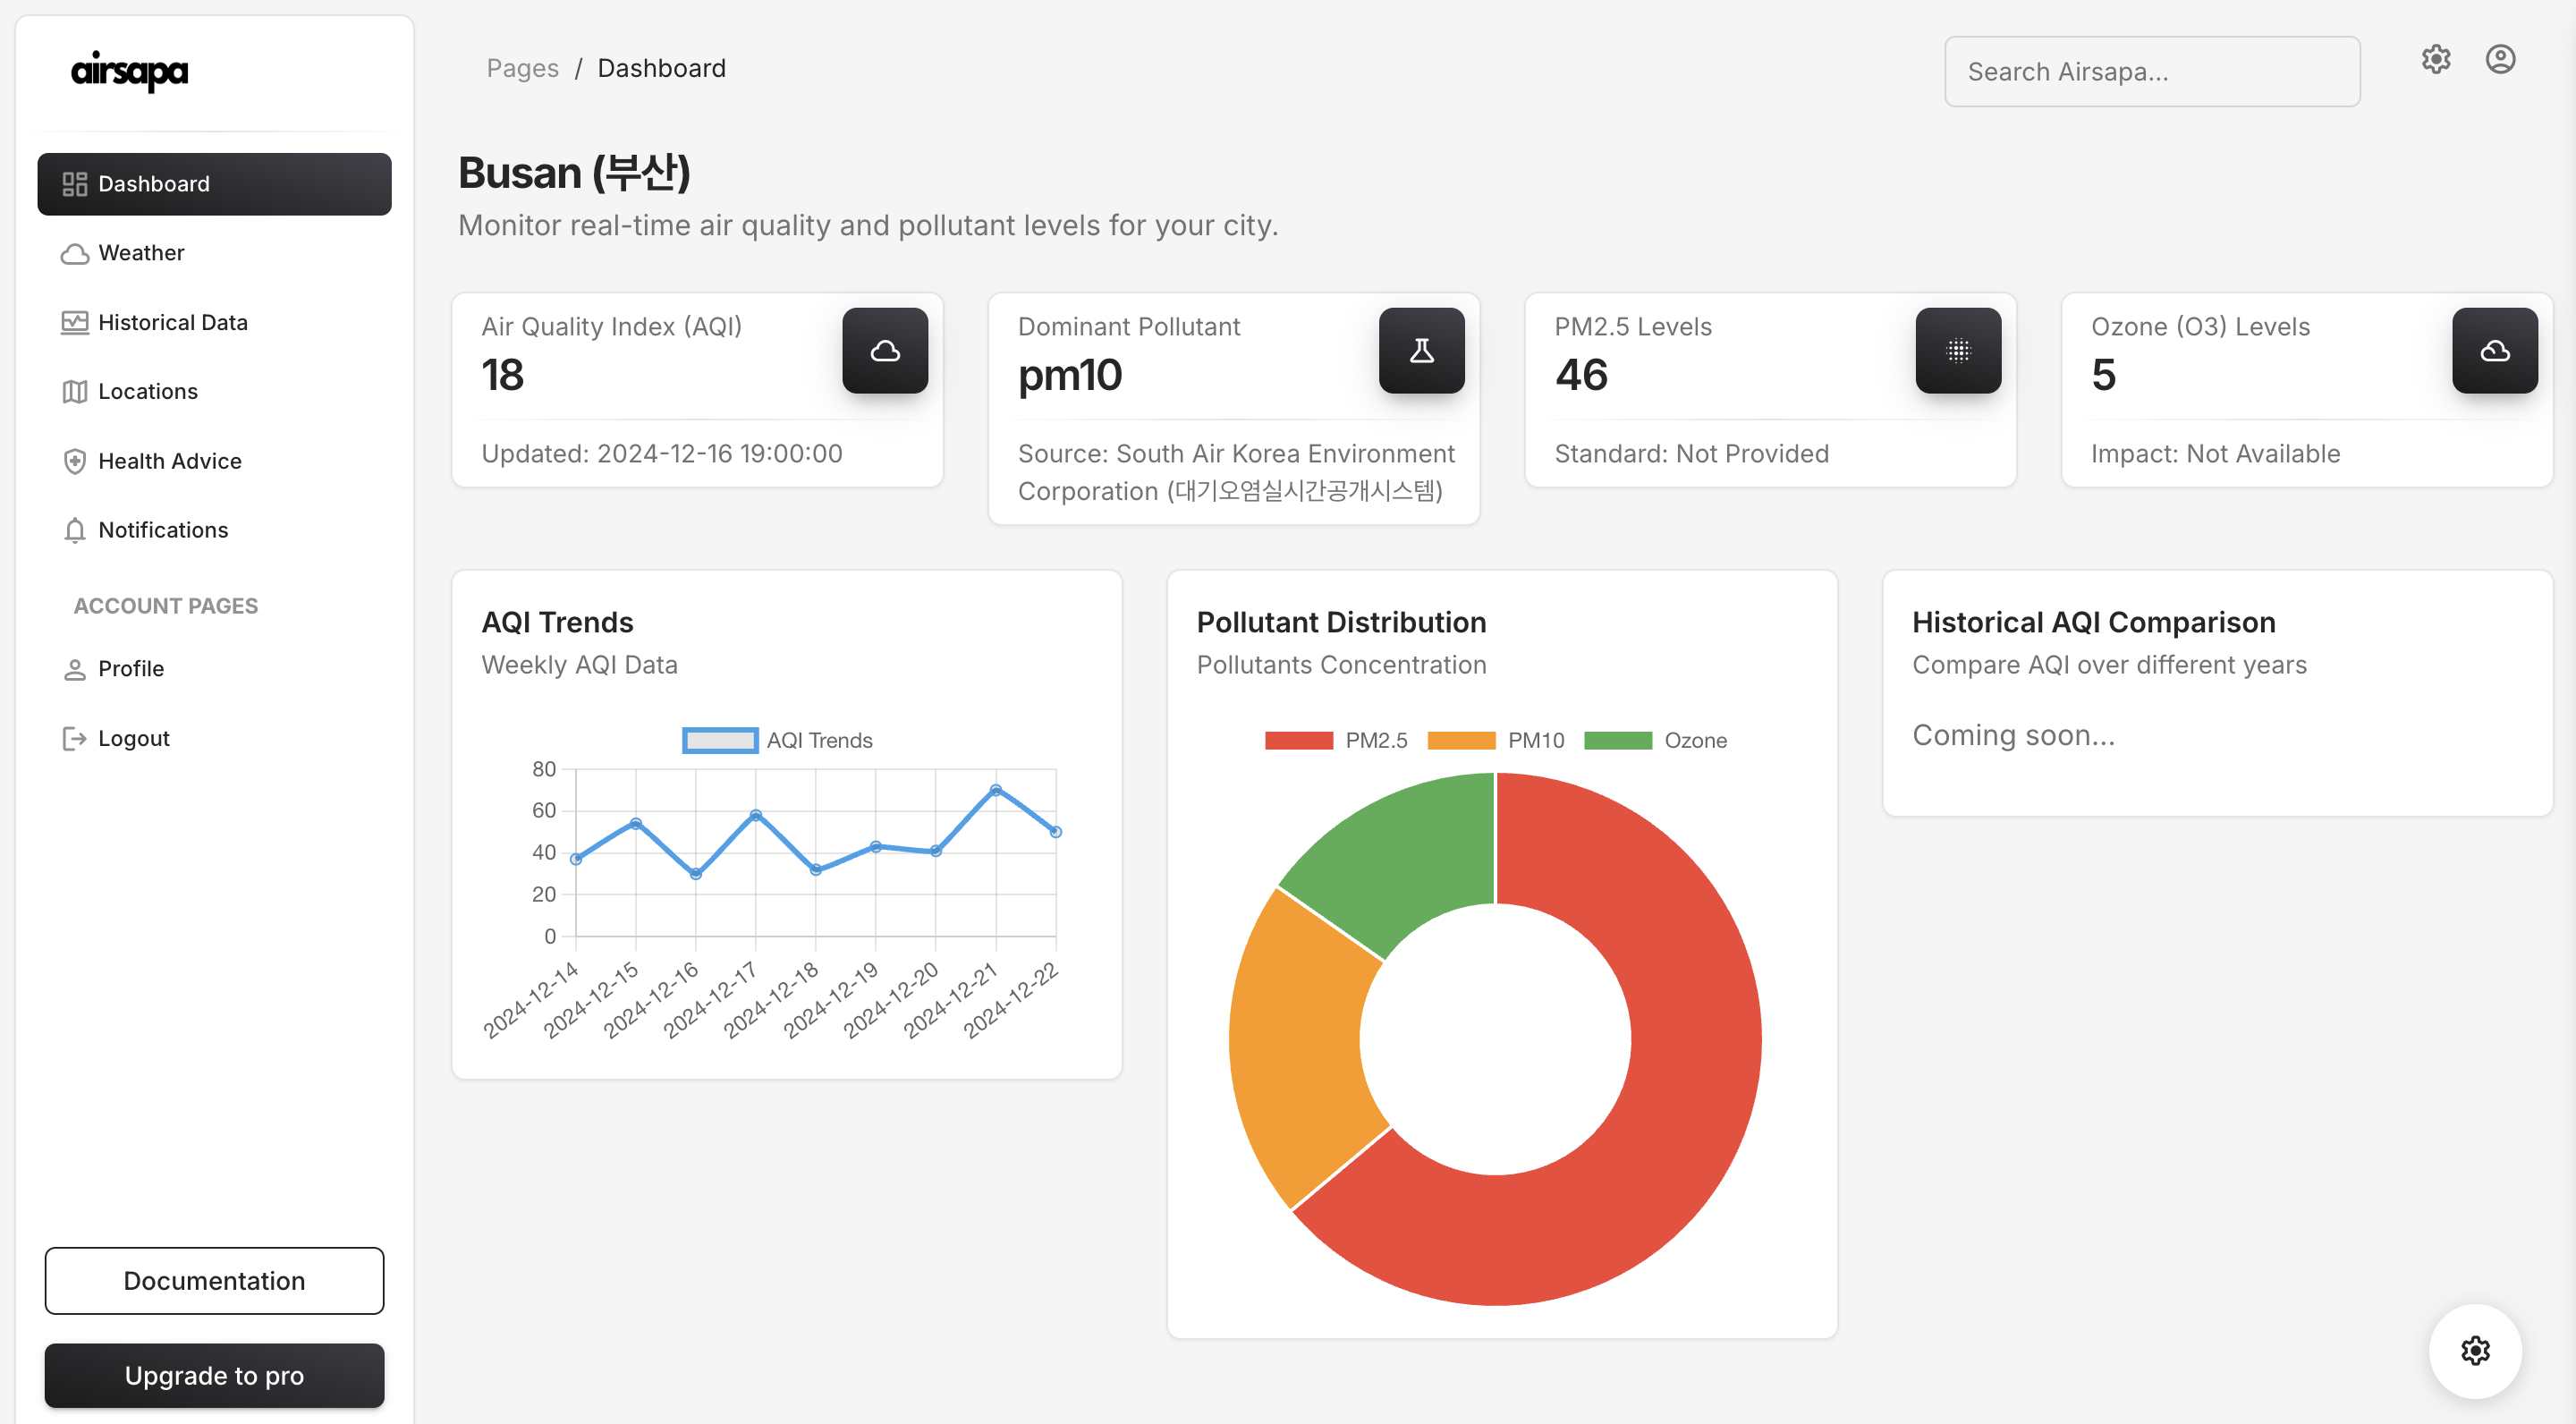Screen dimensions: 2576x1424
Task: Select the Profile account menu item
Action: coord(131,668)
